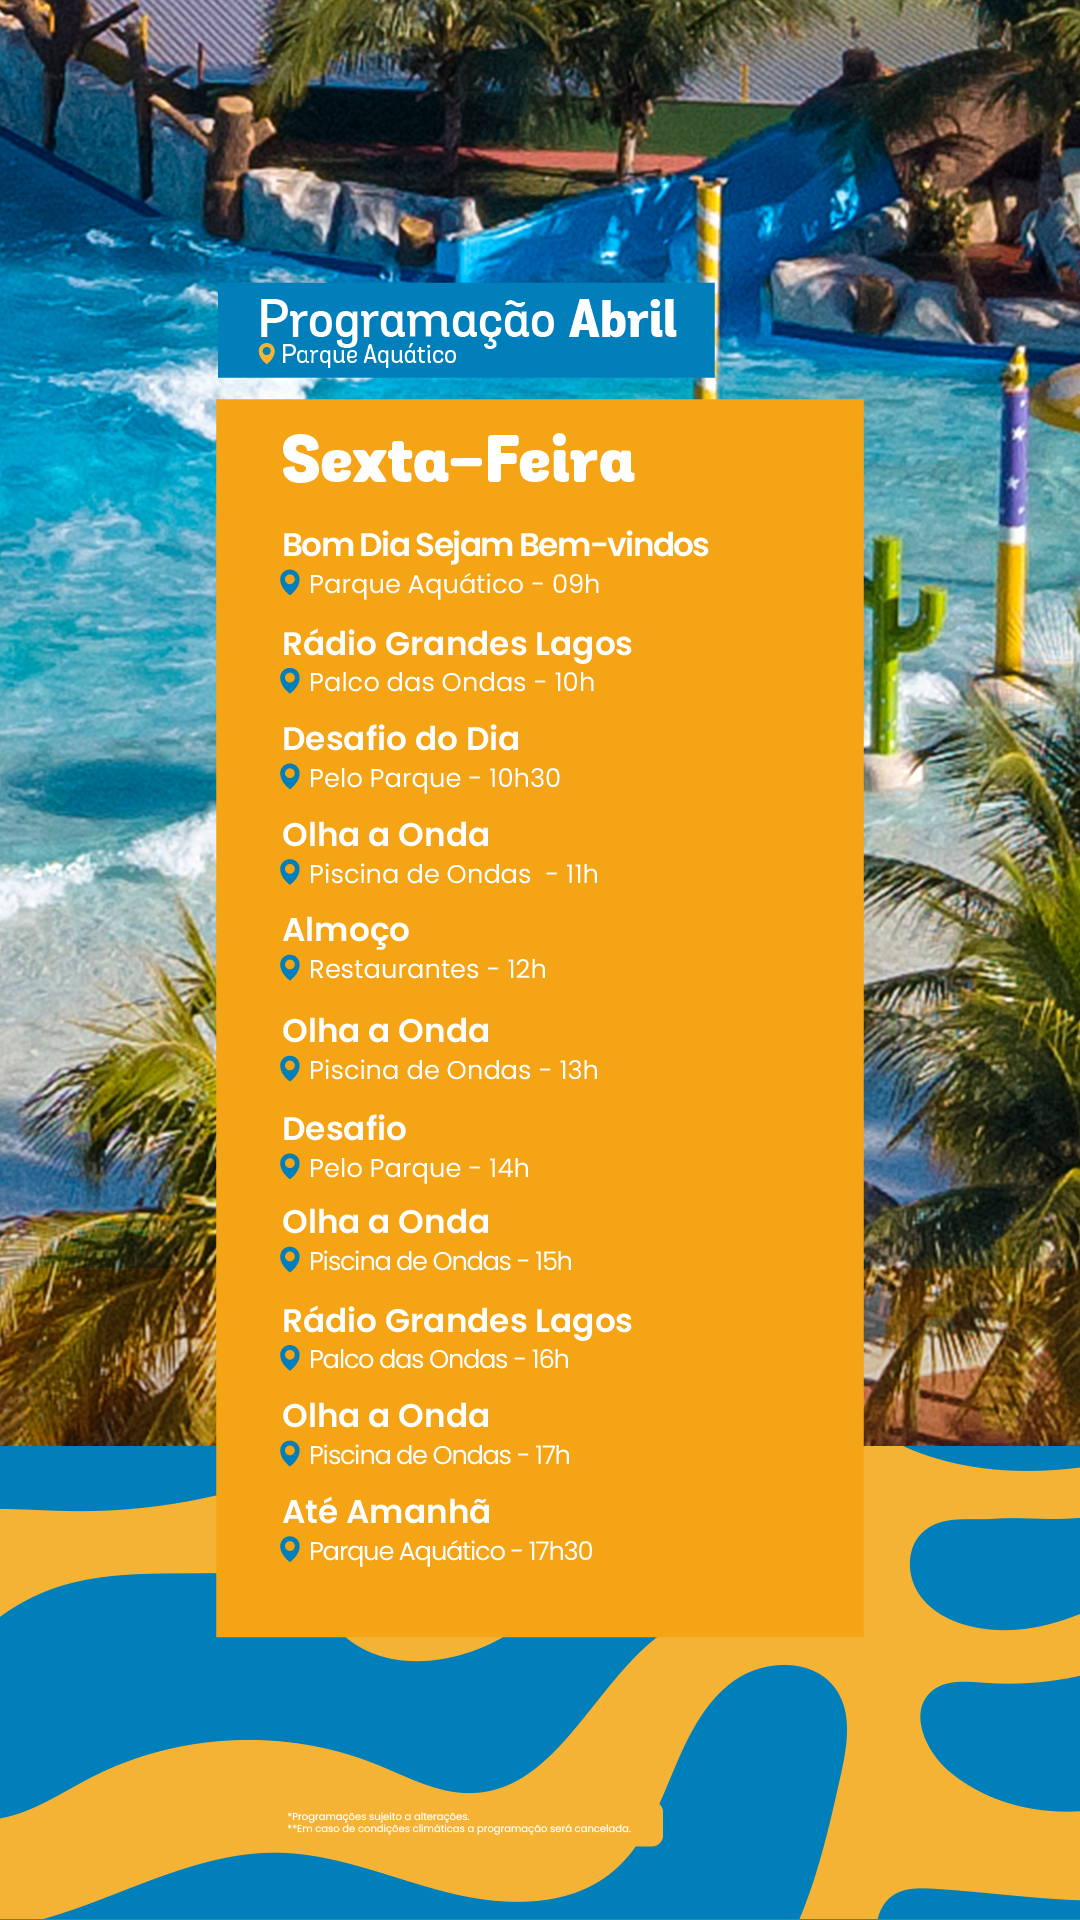Select the Sexta-Feira day heading
The height and width of the screenshot is (1920, 1080).
[x=458, y=461]
